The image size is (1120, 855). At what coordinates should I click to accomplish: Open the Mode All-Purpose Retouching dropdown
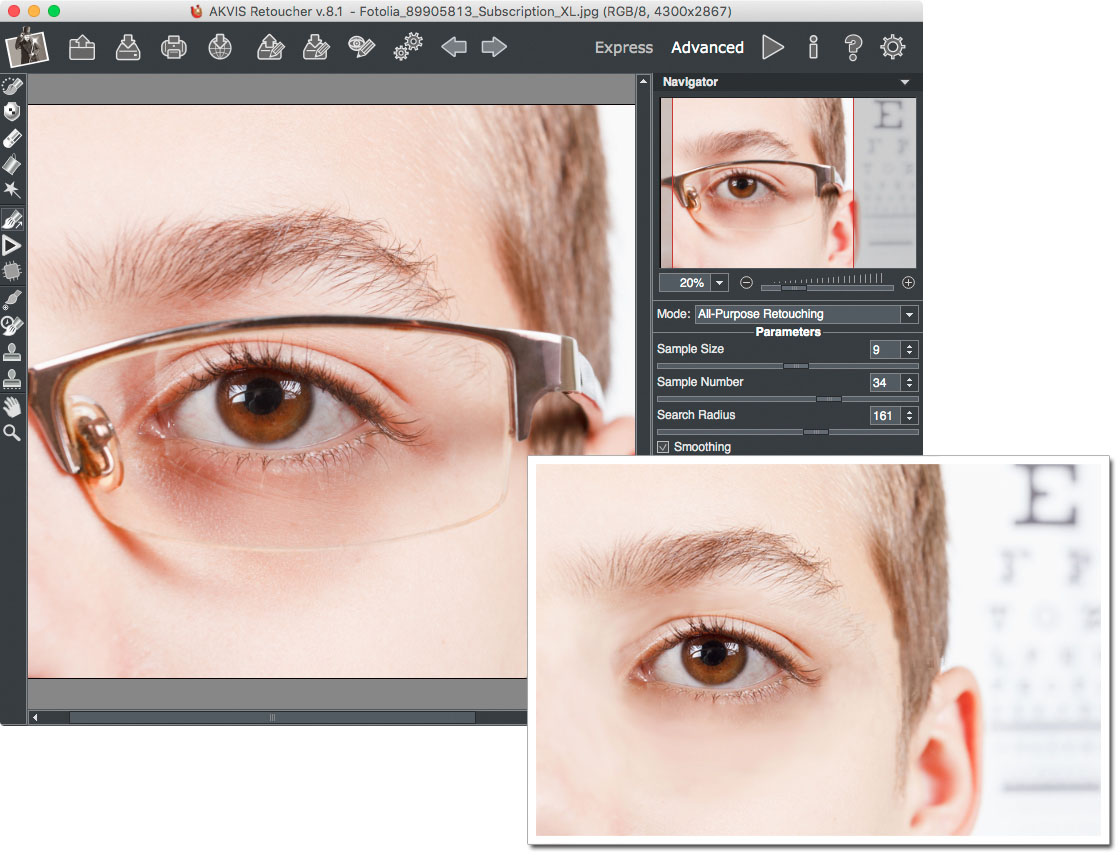pos(806,314)
